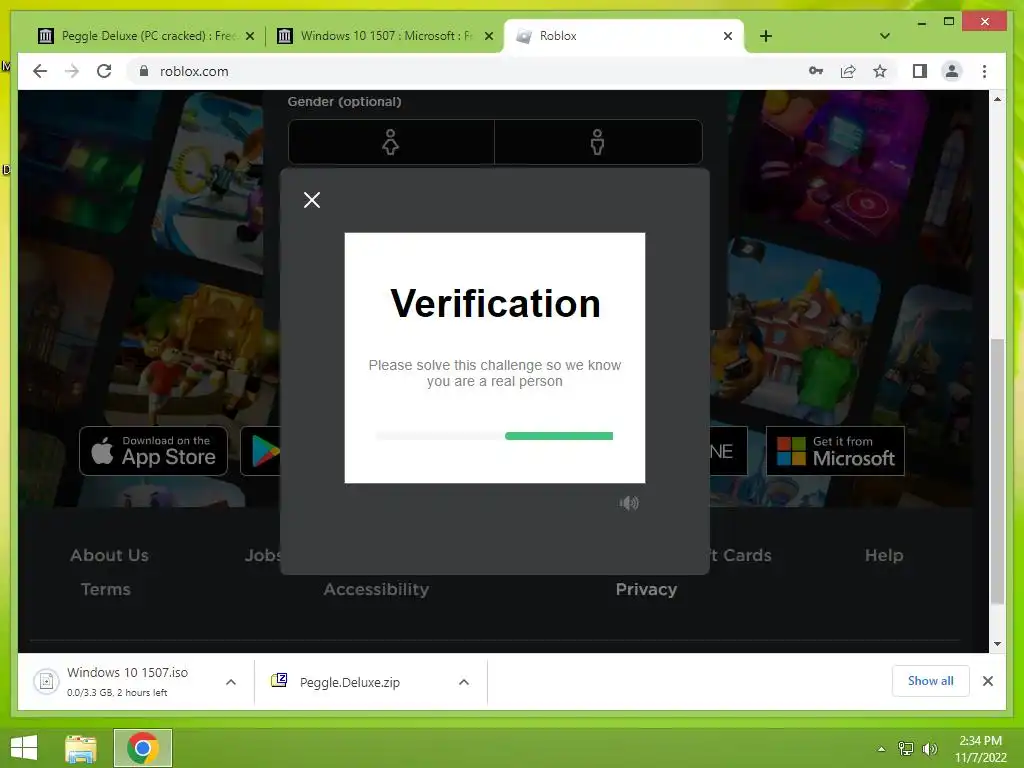Go back with the browser back arrow

click(40, 71)
